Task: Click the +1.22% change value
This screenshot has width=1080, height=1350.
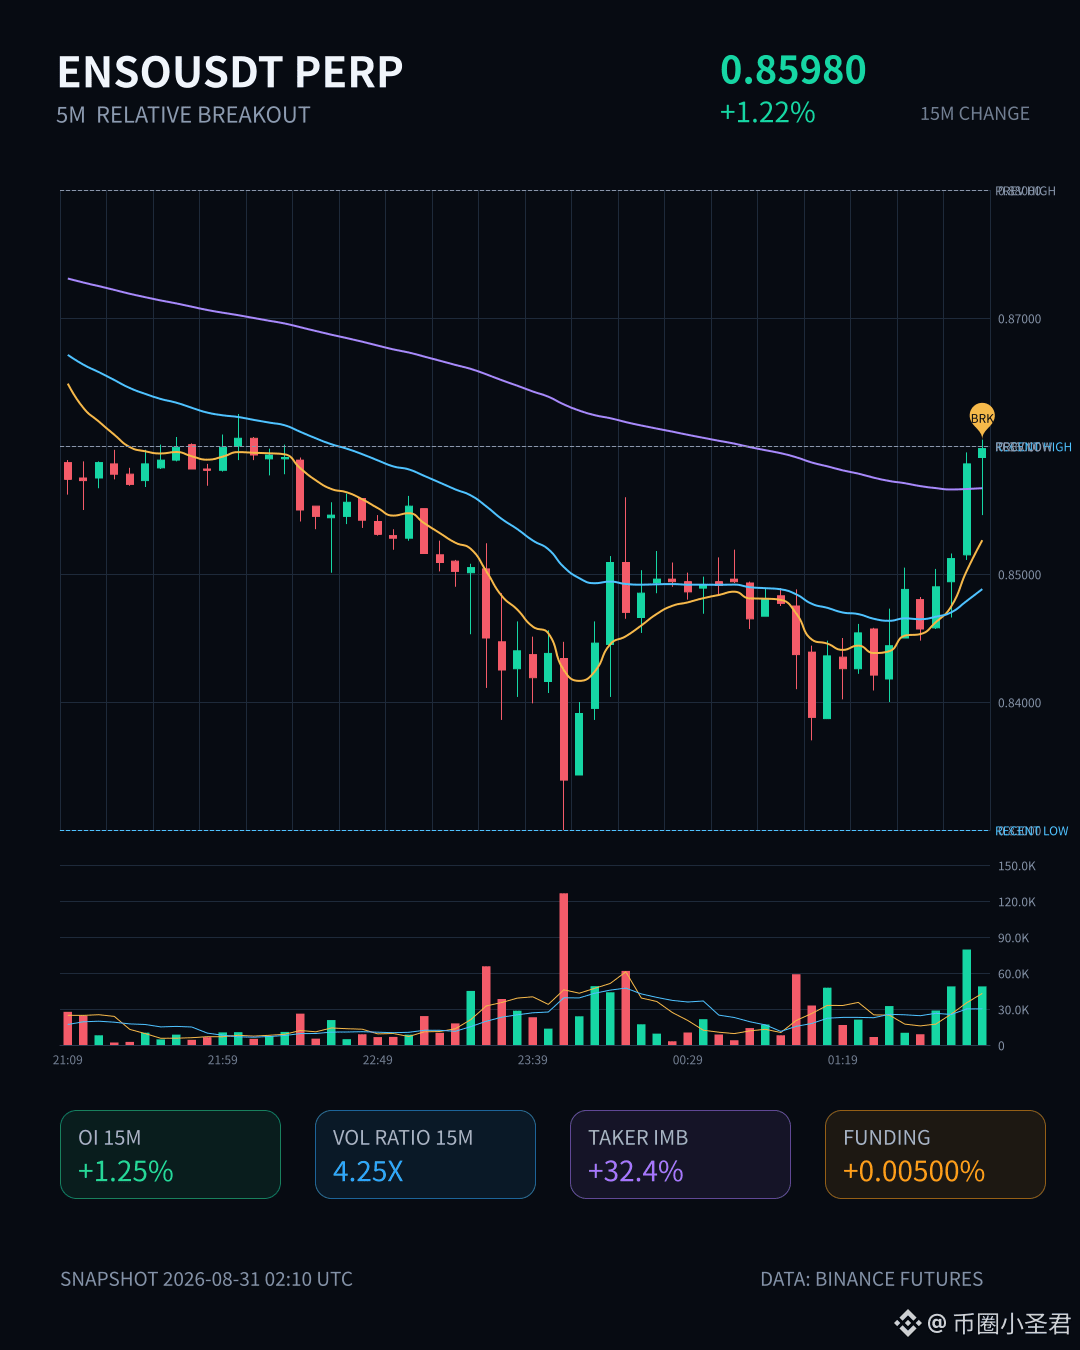Action: [x=768, y=112]
